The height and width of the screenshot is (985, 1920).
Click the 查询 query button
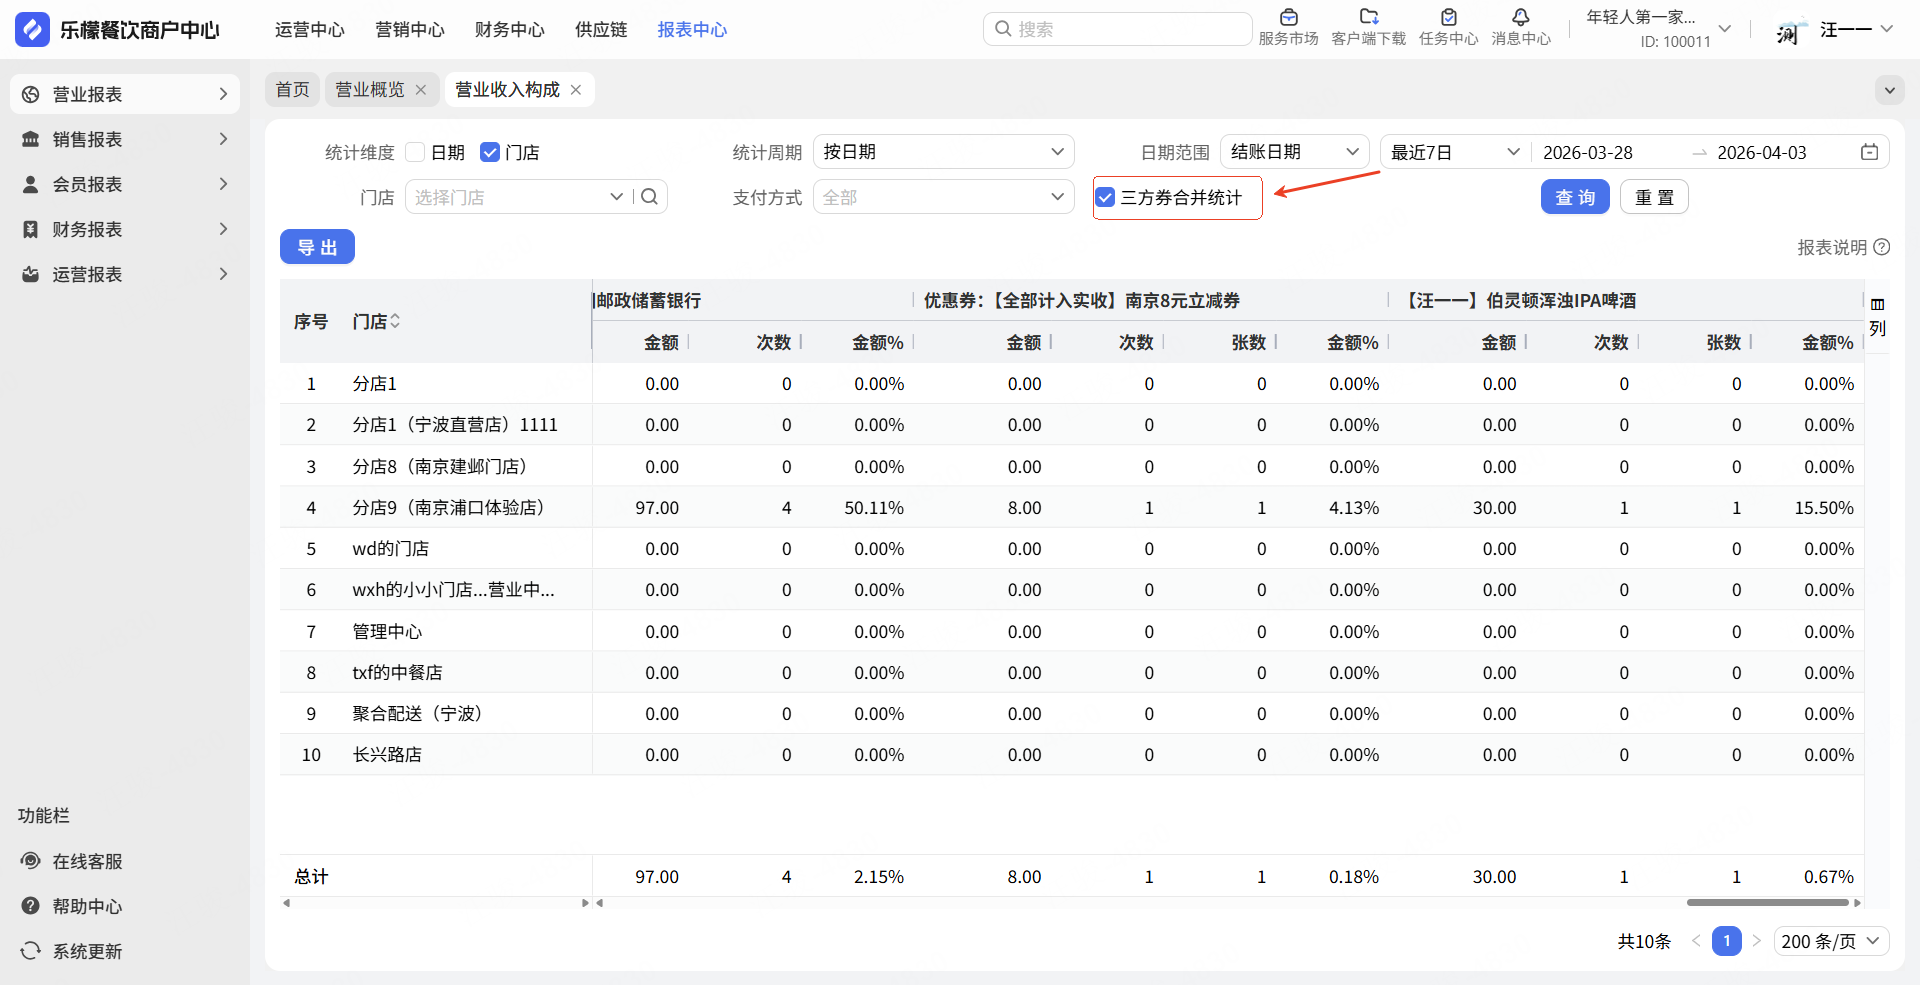click(1574, 198)
